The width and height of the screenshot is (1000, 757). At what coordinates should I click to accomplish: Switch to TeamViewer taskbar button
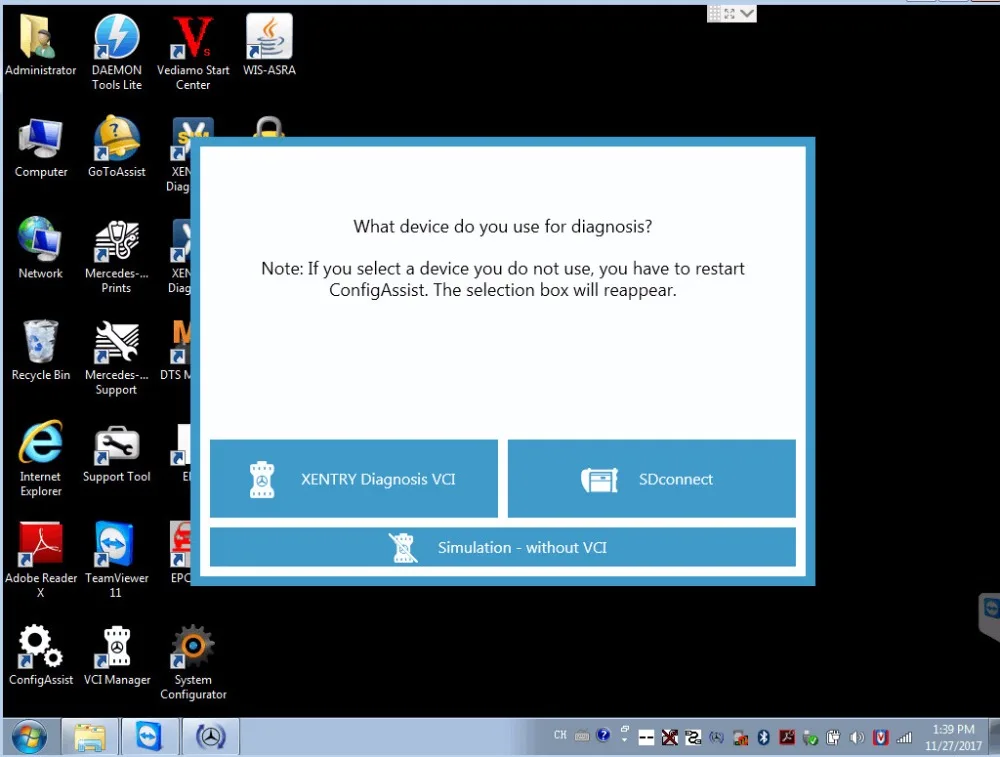(149, 737)
